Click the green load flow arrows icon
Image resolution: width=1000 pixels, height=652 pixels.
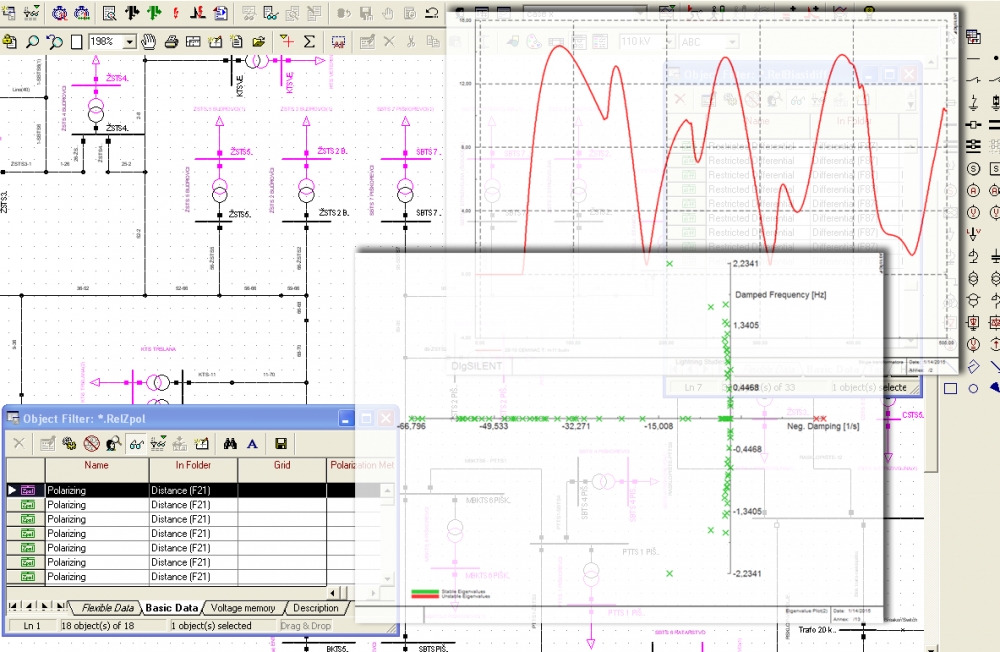click(x=154, y=12)
